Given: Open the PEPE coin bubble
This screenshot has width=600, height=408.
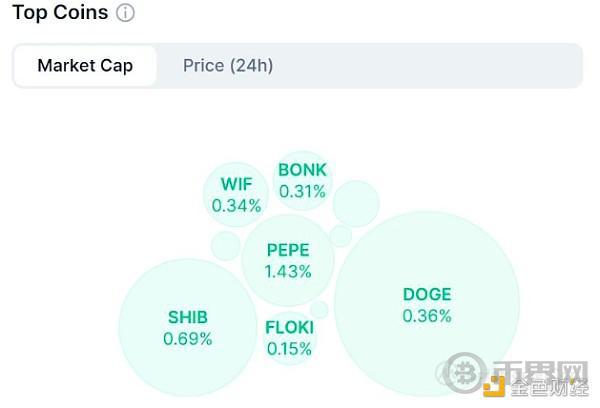Looking at the screenshot, I should [x=288, y=260].
